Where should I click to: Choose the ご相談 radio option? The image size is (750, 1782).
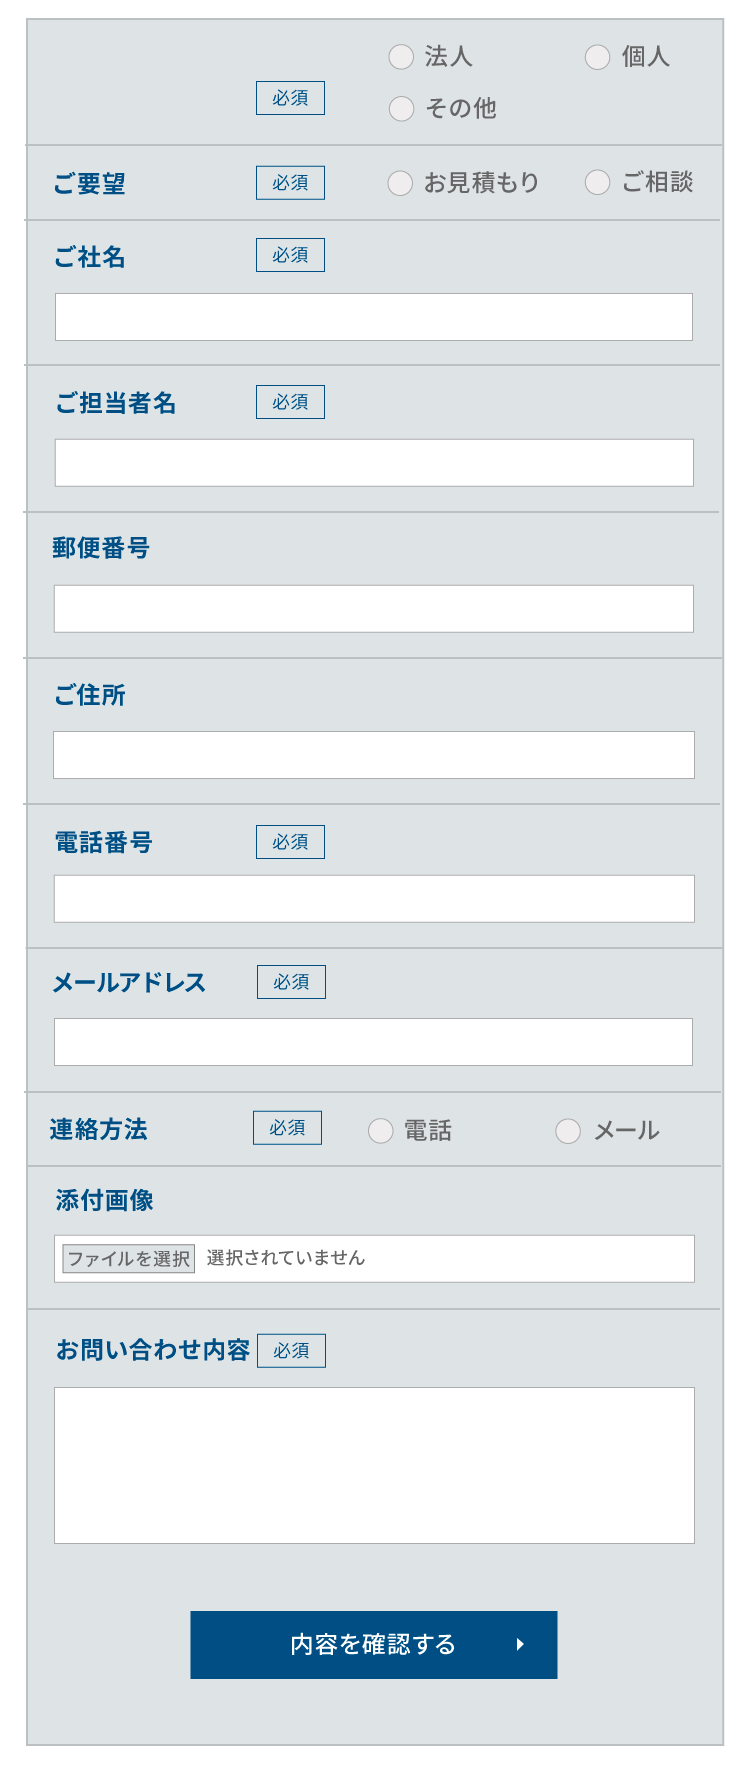click(x=597, y=182)
